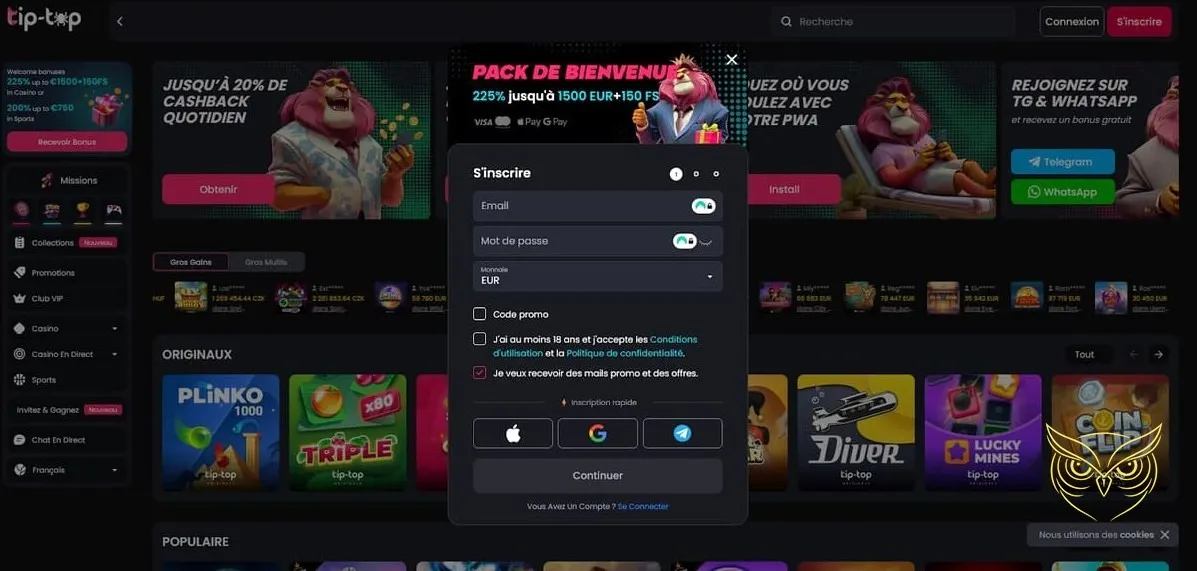Uncheck promo mails and offers checkbox
Viewport: 1197px width, 571px height.
coord(479,373)
